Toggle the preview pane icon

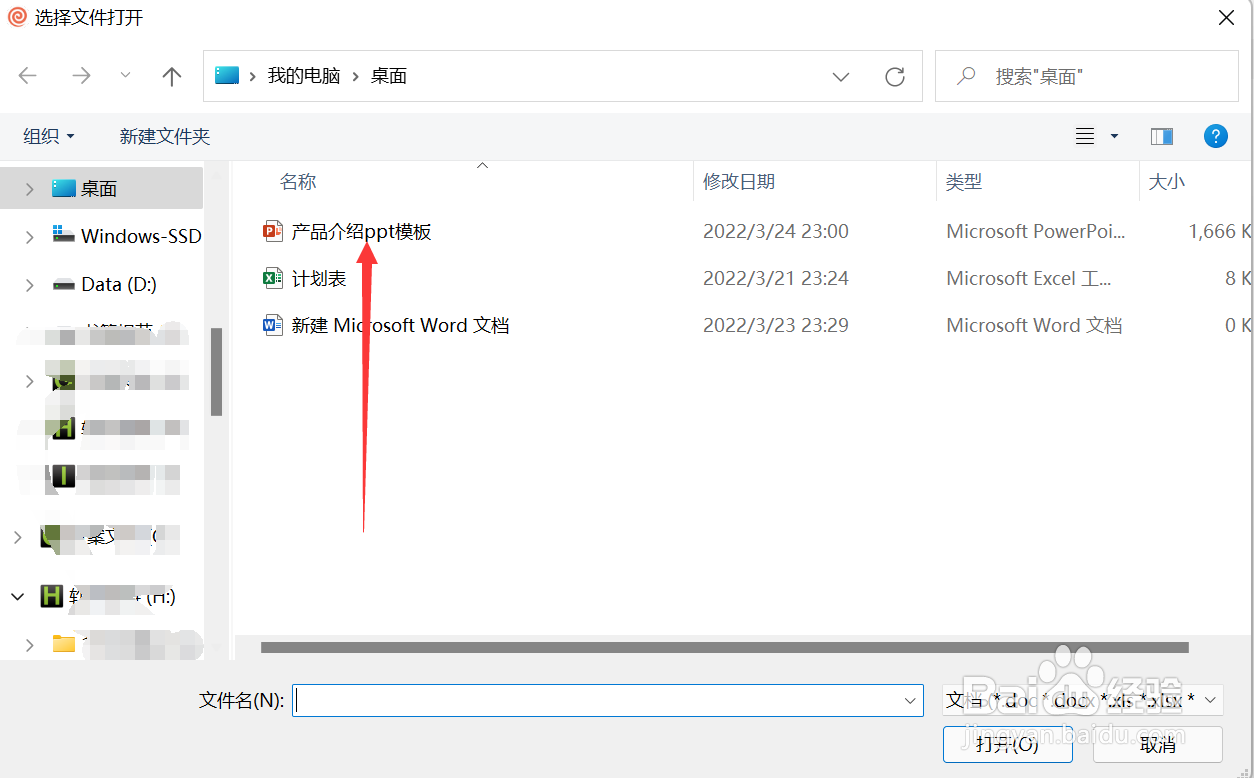(x=1161, y=135)
